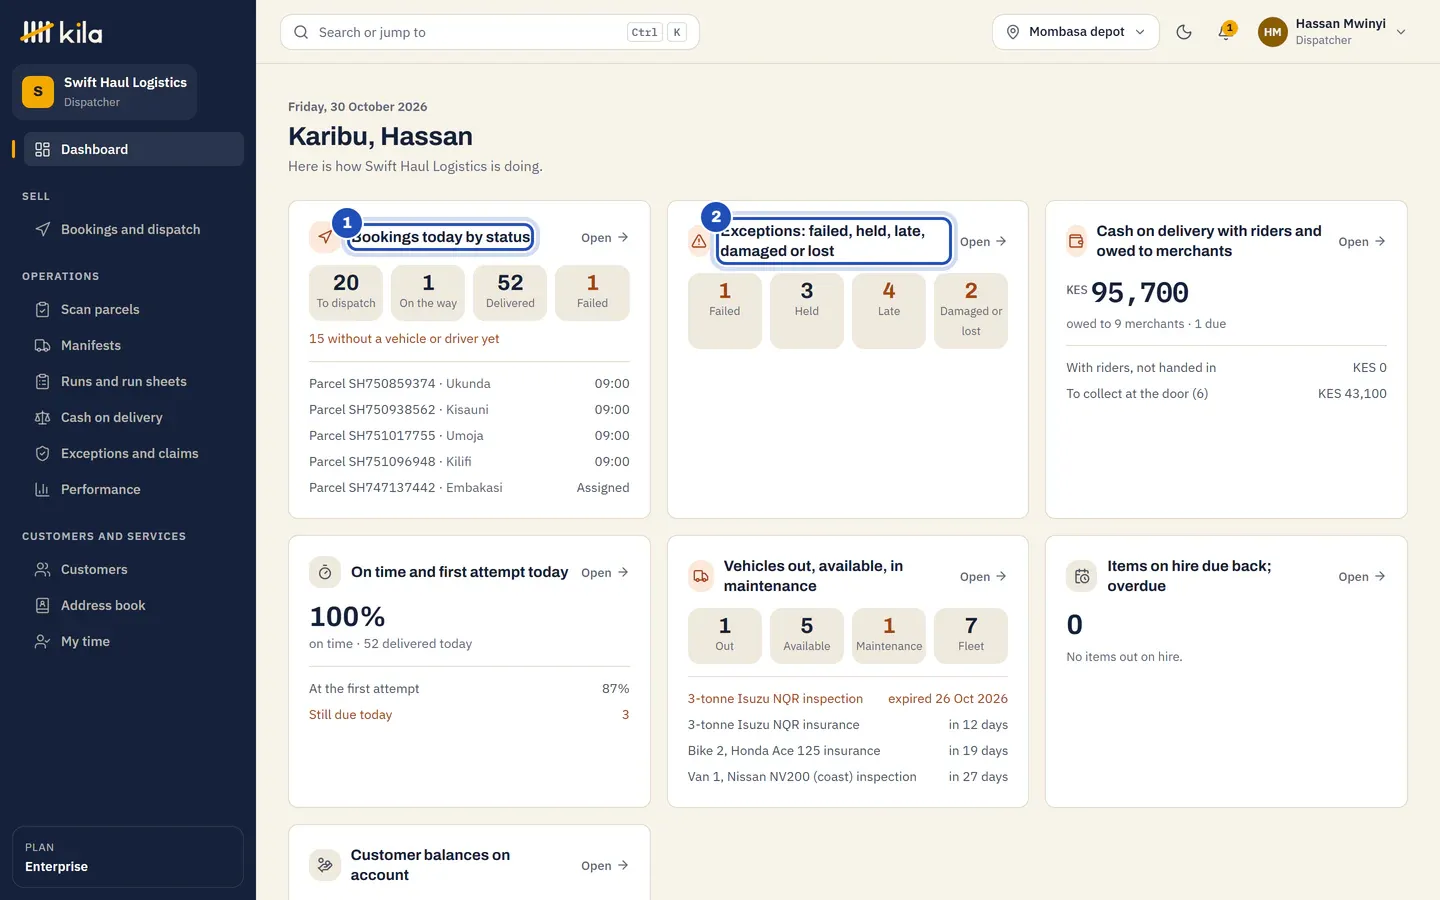The width and height of the screenshot is (1440, 900).
Task: Toggle dark mode moon icon
Action: (x=1184, y=32)
